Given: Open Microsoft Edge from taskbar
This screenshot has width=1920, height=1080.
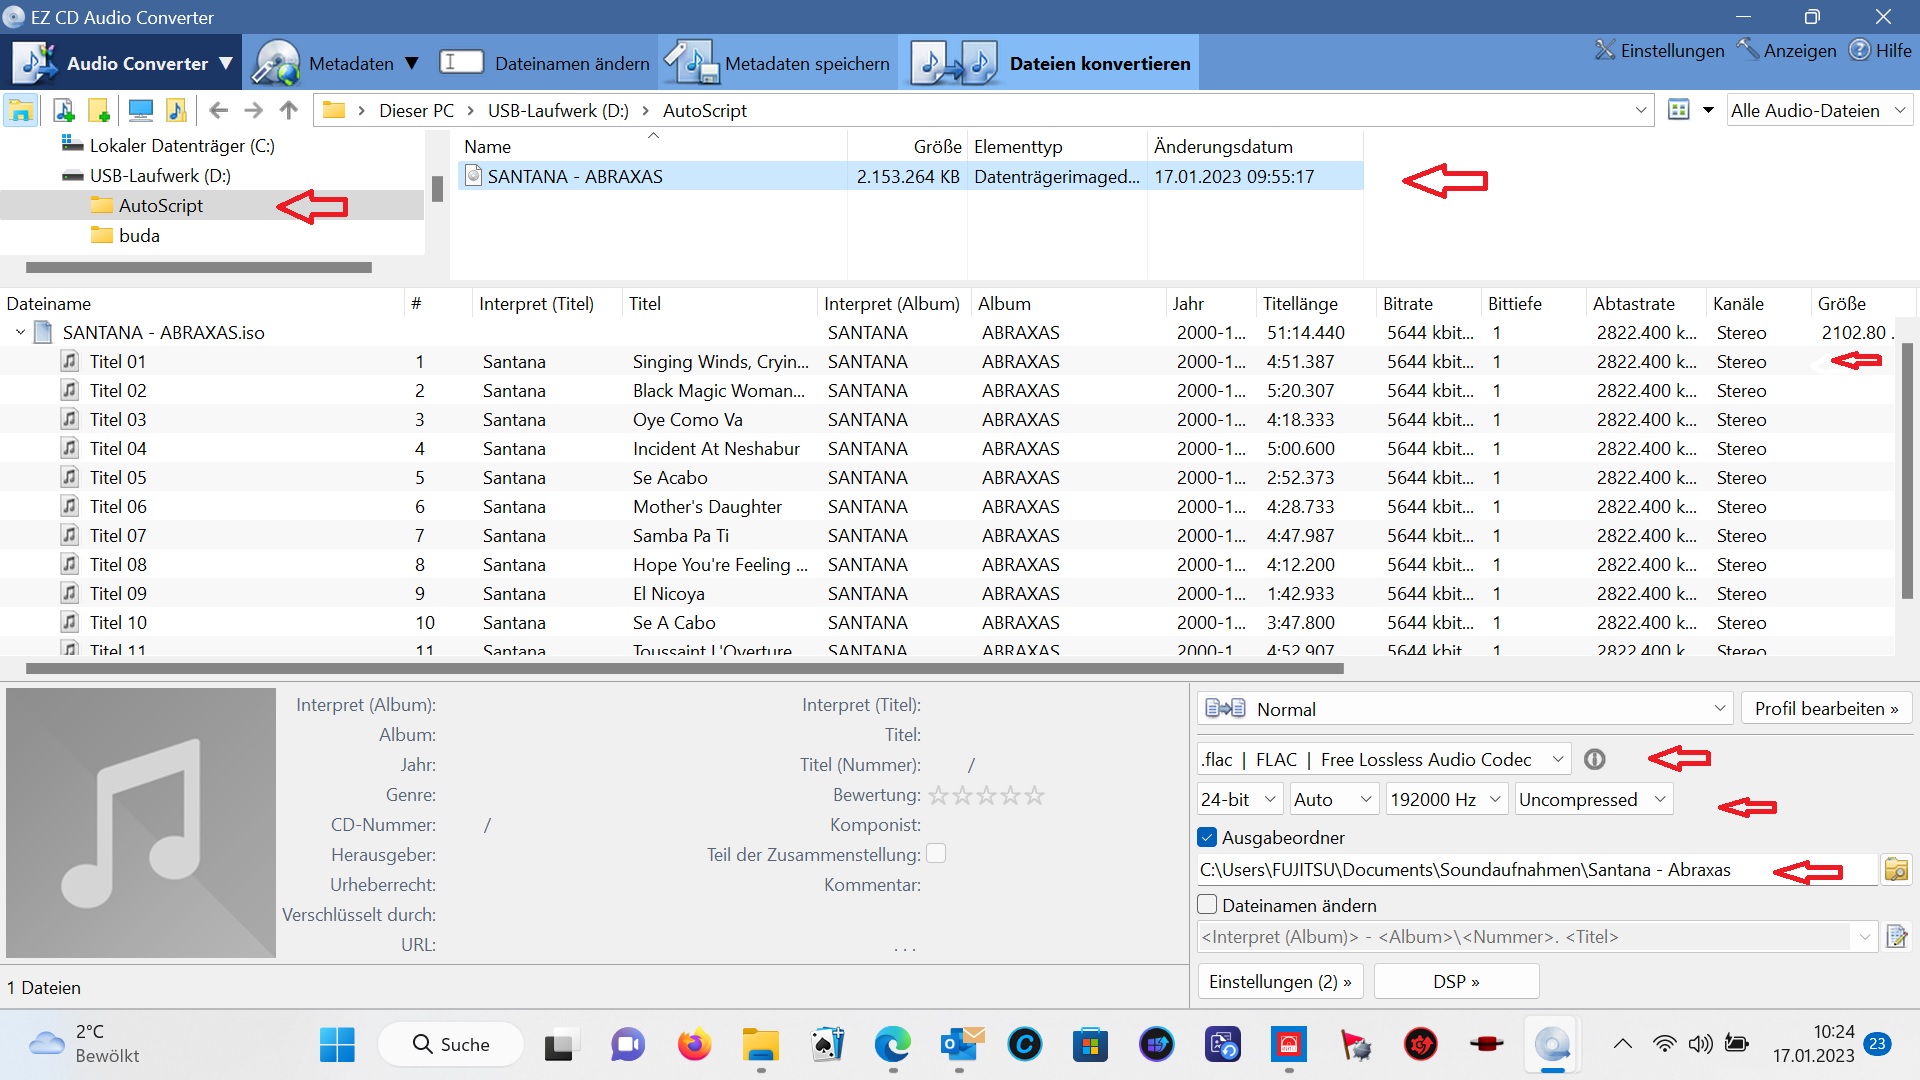Looking at the screenshot, I should coord(892,1045).
